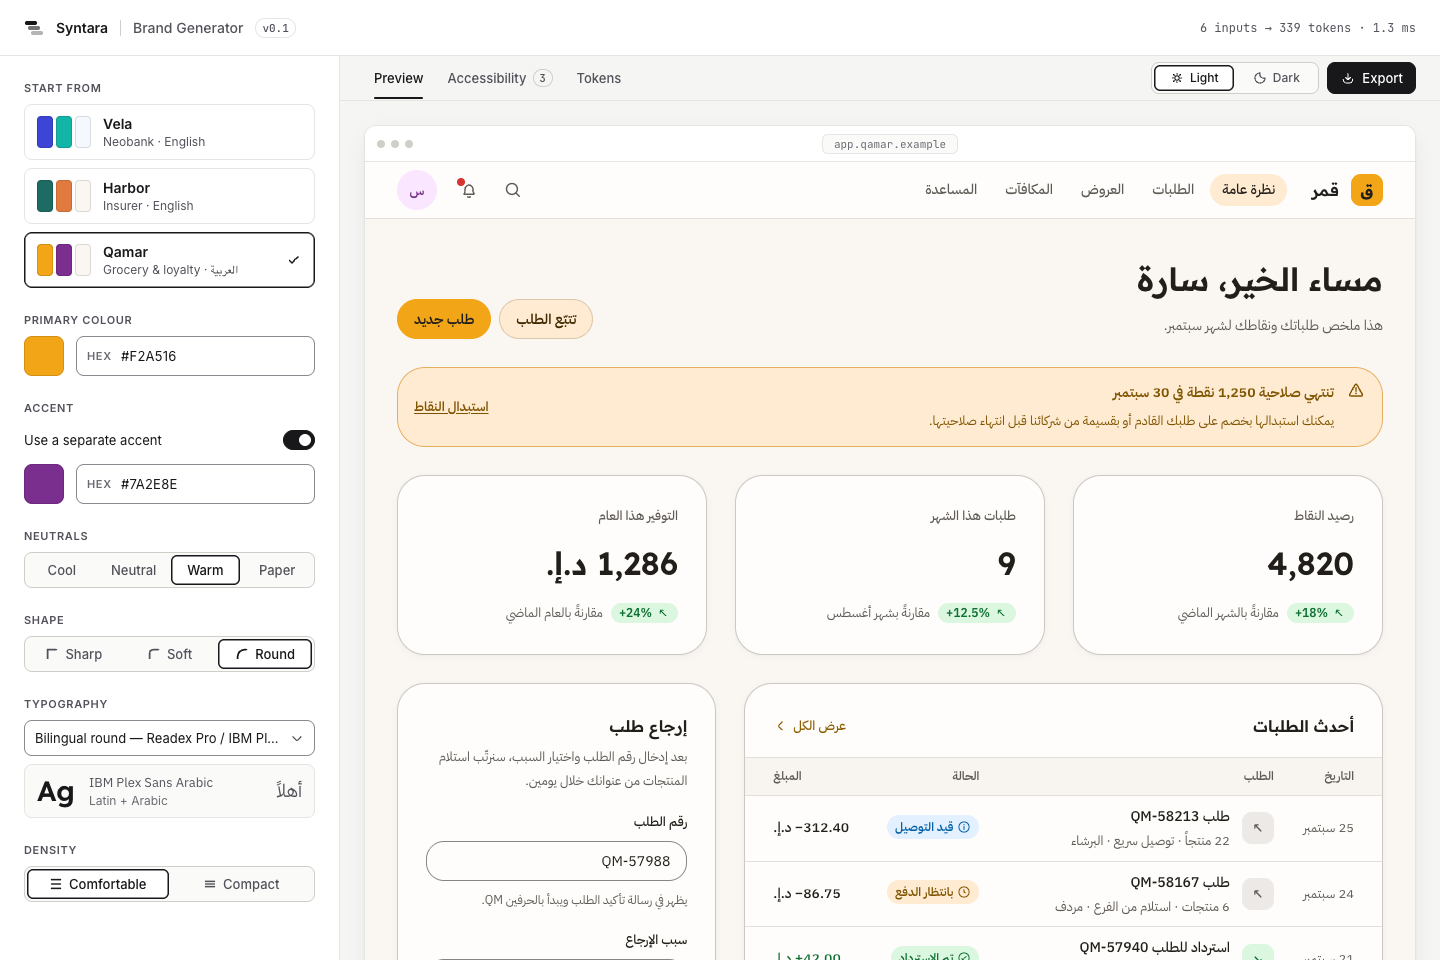Viewport: 1440px width, 960px height.
Task: Click the warning triangle icon in points banner
Action: (1356, 391)
